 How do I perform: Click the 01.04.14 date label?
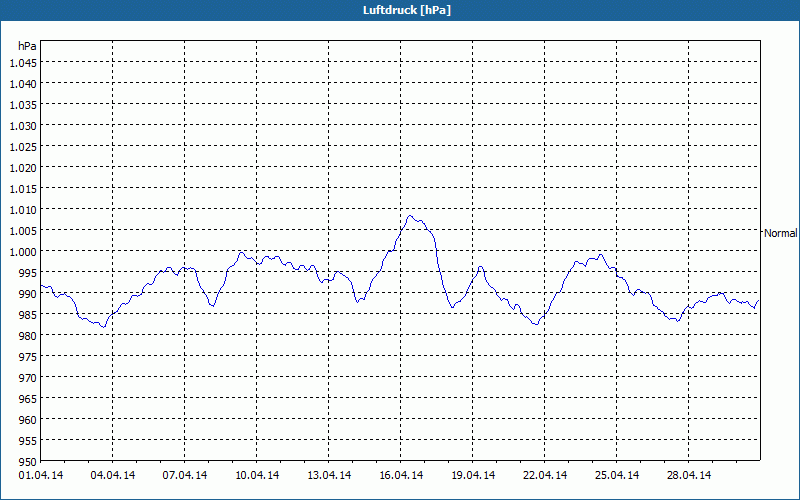tap(41, 475)
